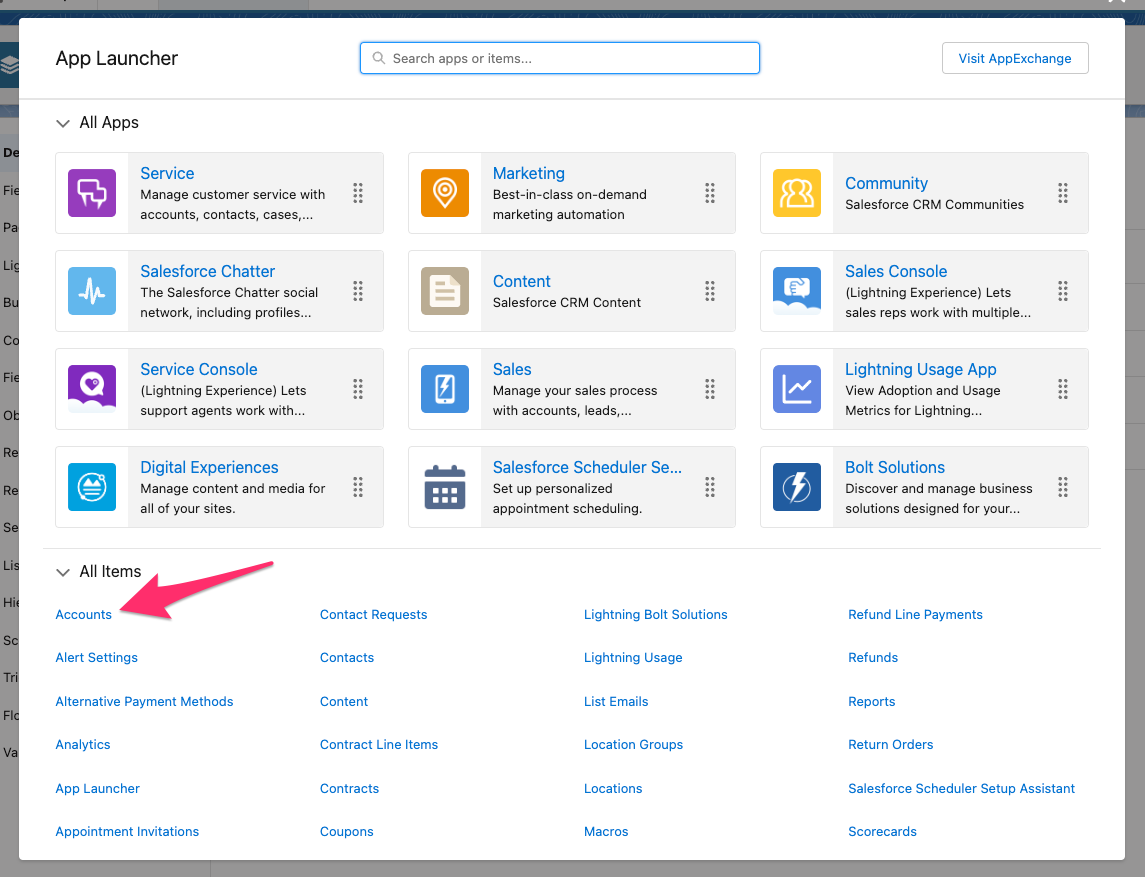Open Accounts from All Items
Viewport: 1145px width, 877px height.
coord(83,614)
